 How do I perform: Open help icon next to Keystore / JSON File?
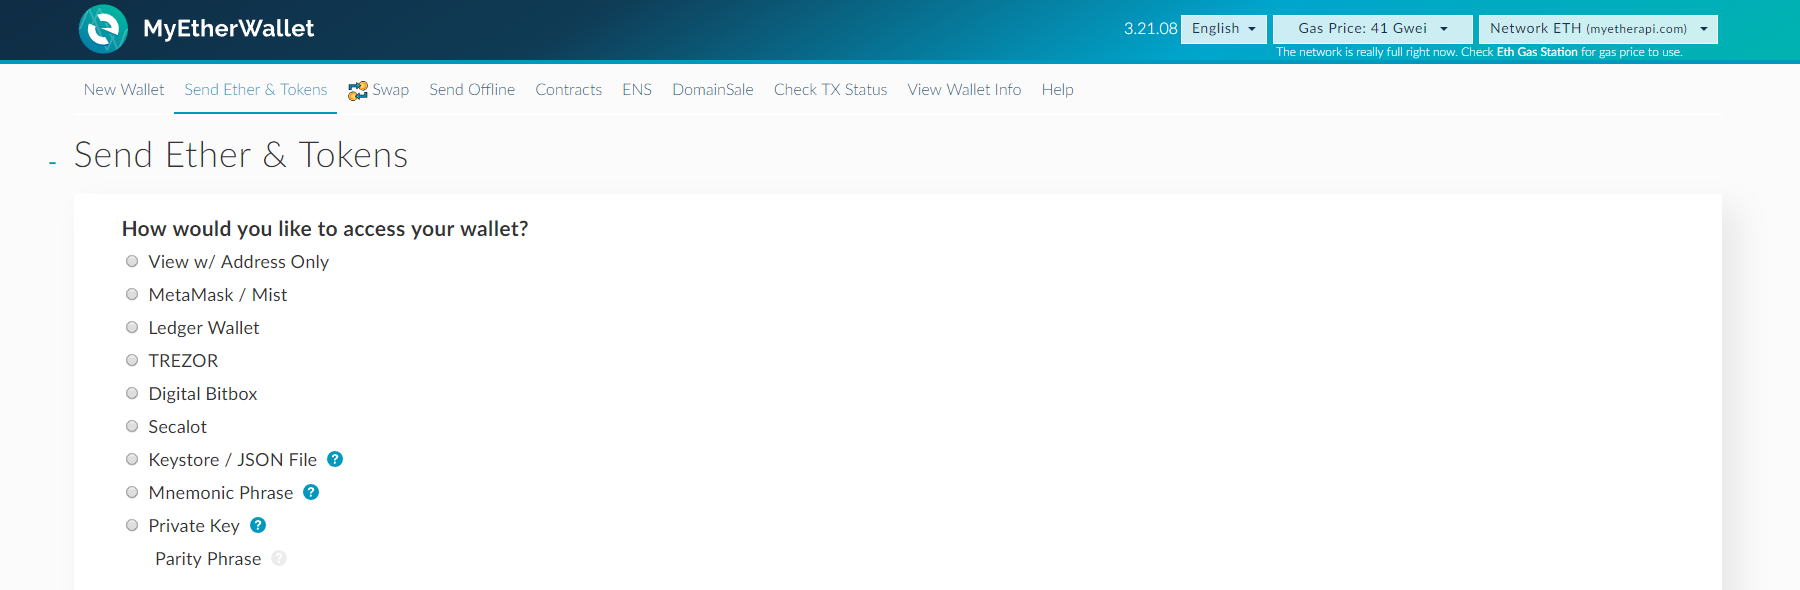(x=335, y=459)
